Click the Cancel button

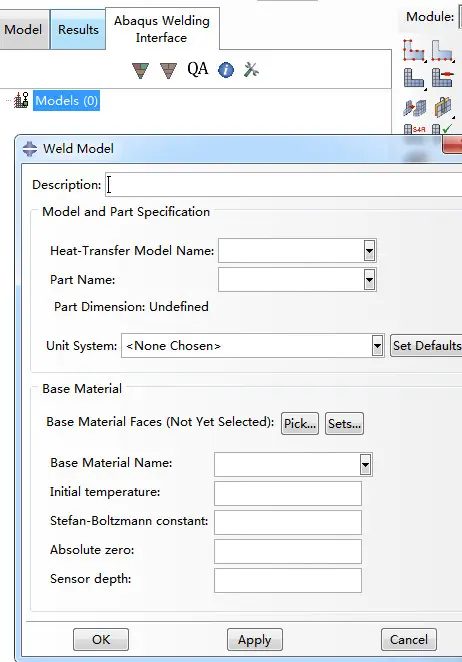(x=408, y=640)
